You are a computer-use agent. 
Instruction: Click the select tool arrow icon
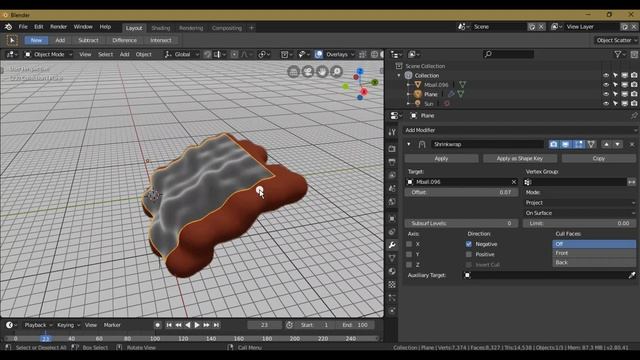click(x=12, y=40)
